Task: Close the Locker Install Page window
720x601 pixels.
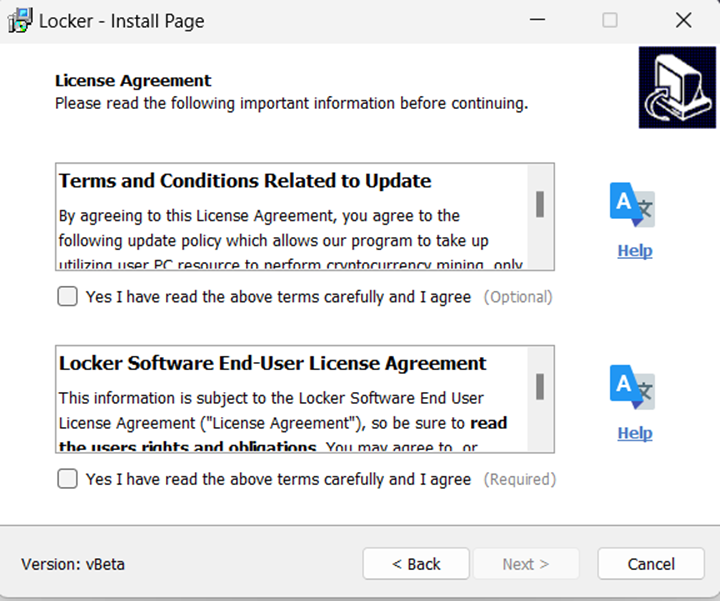Action: (x=683, y=20)
